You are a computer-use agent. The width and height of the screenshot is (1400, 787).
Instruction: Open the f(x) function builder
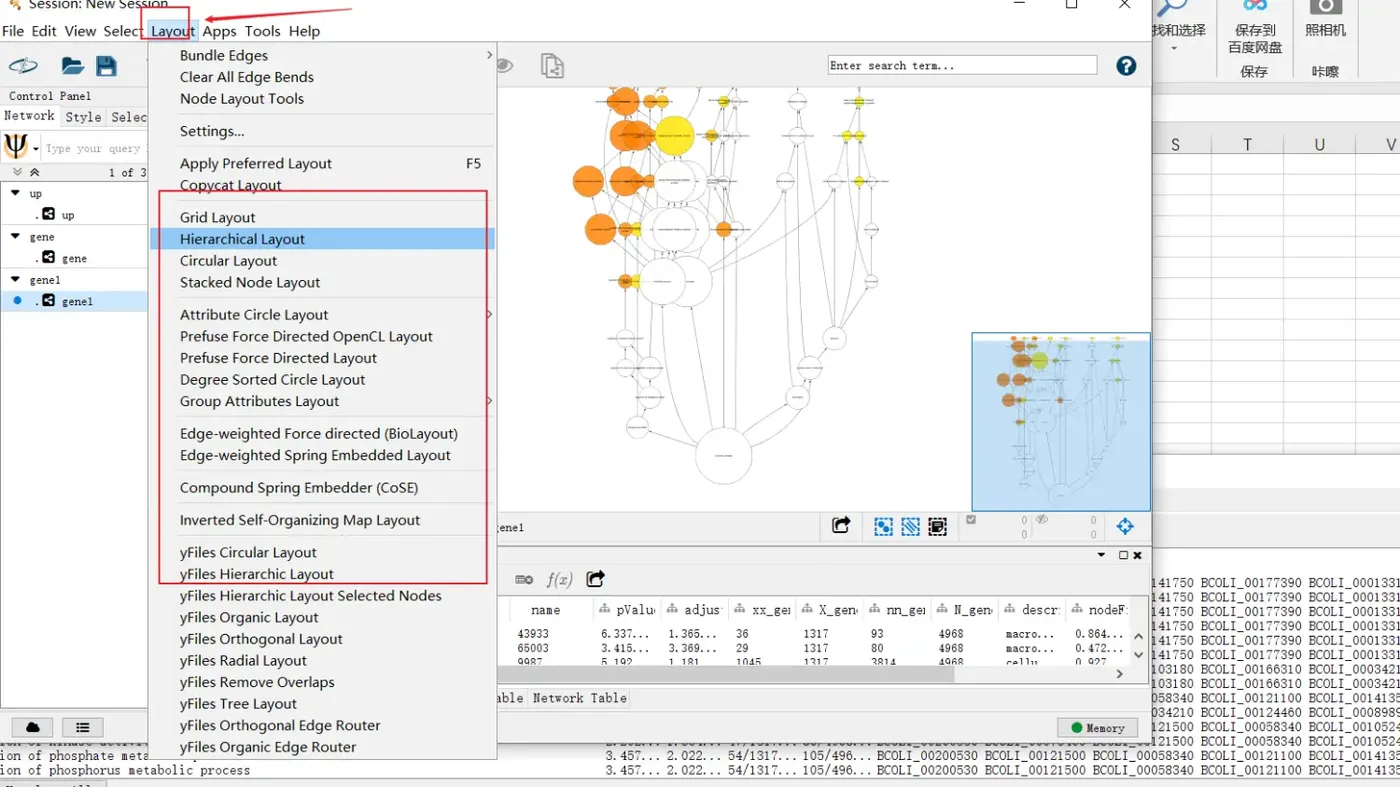(x=559, y=579)
